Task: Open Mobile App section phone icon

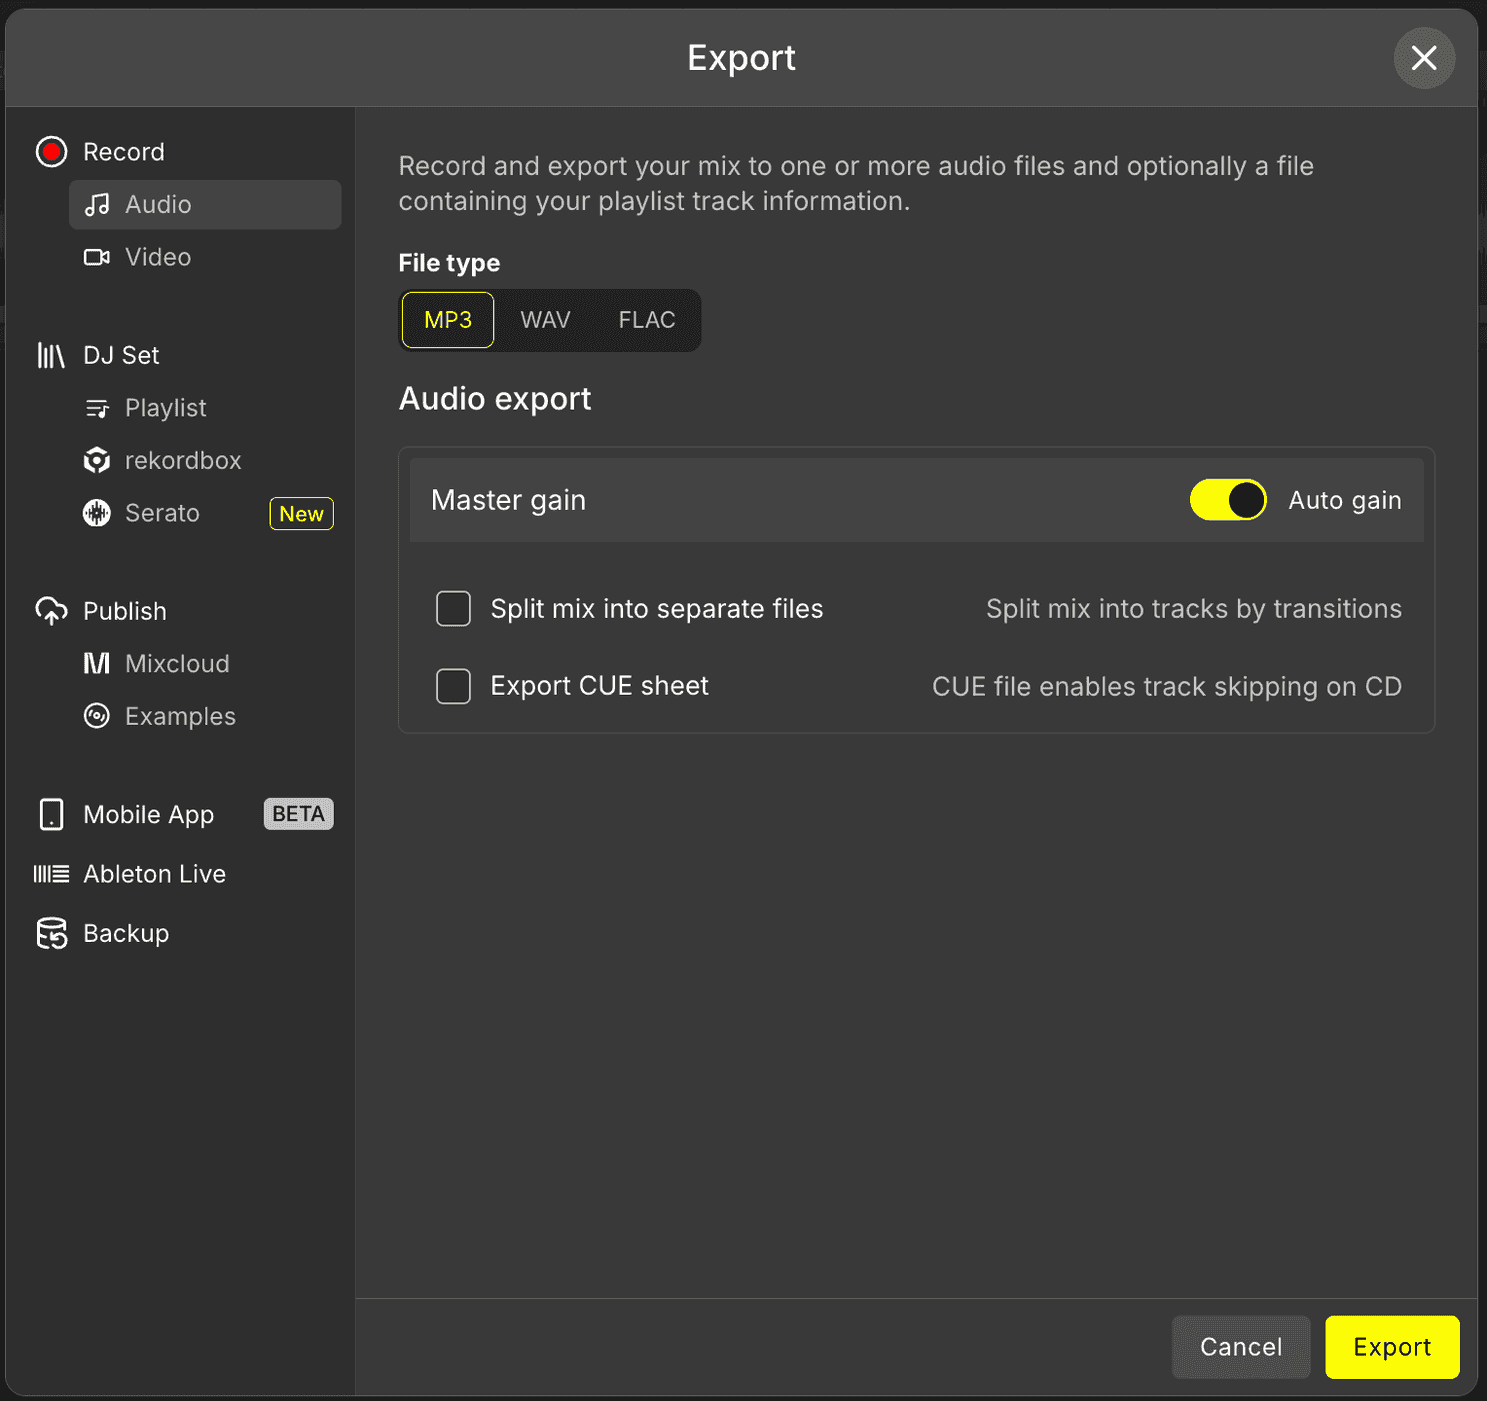Action: 51,814
